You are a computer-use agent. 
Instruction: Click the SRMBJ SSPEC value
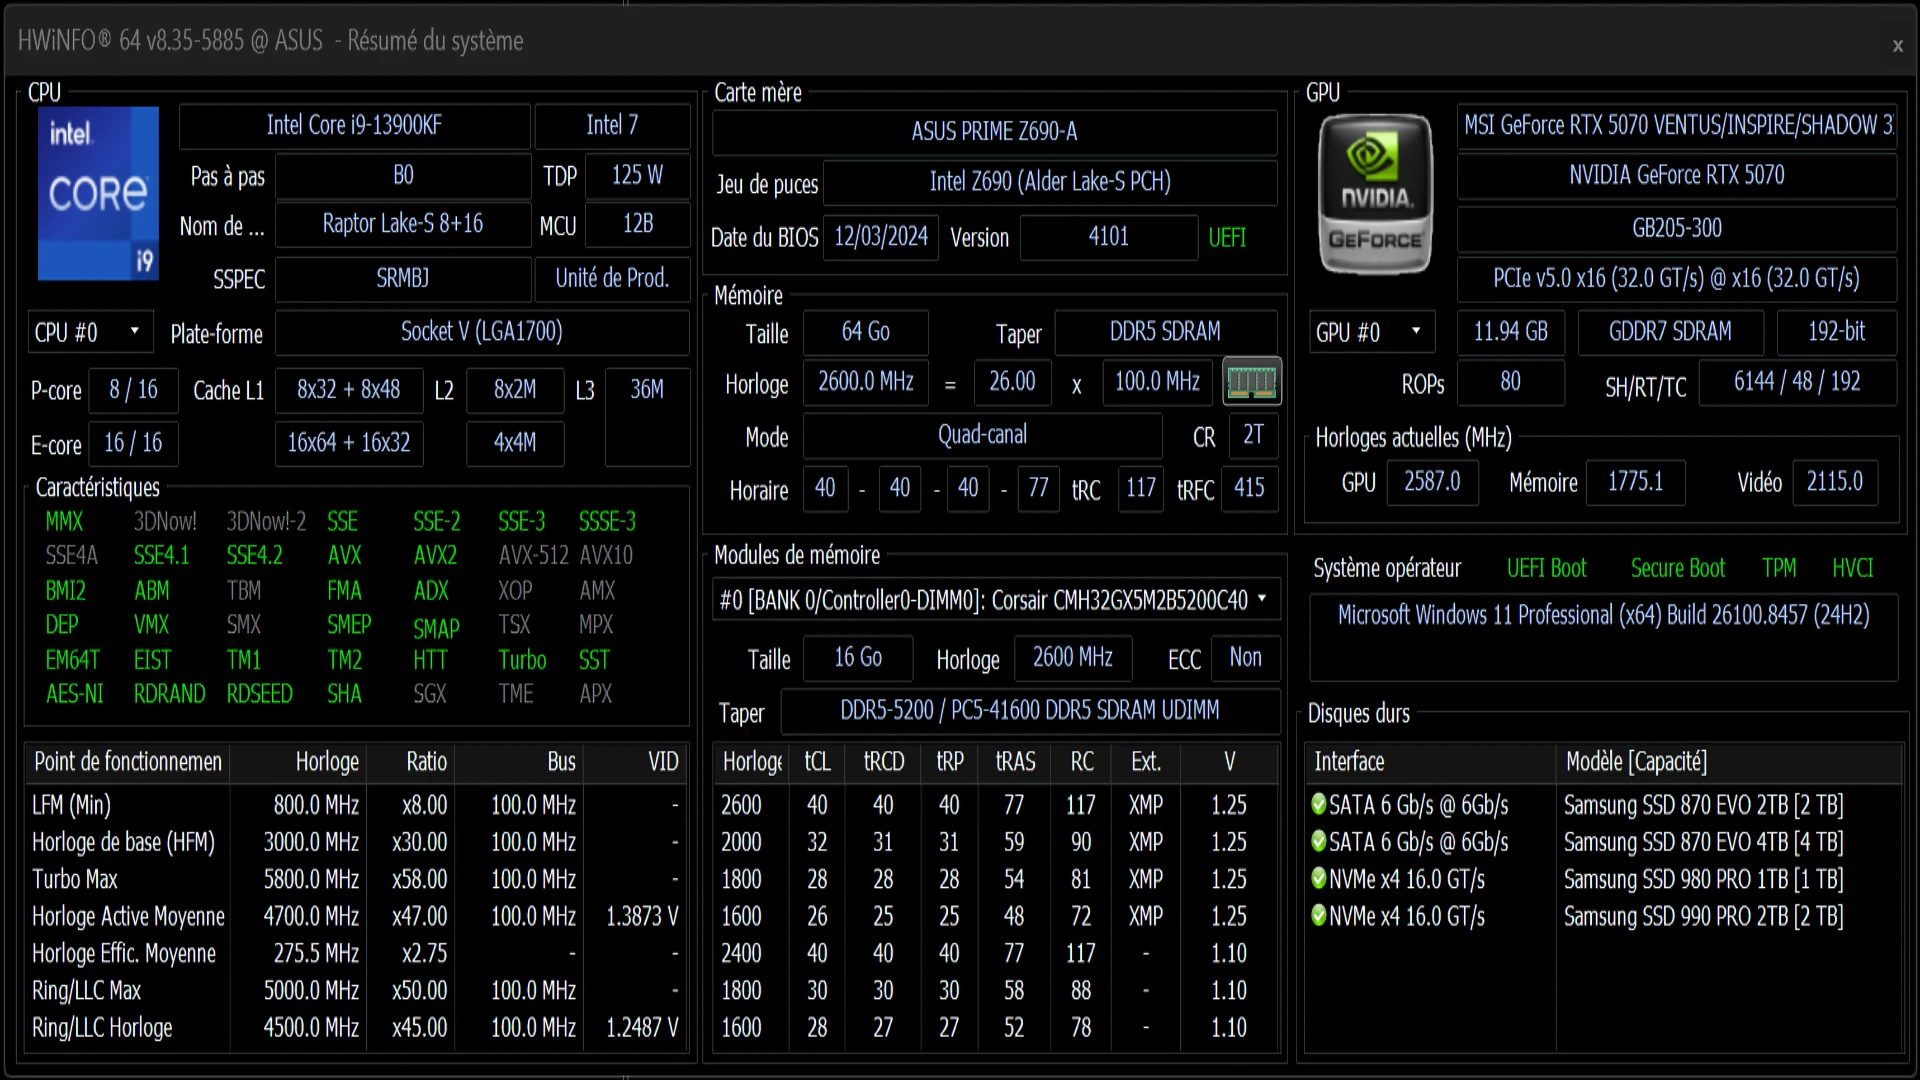pos(402,278)
